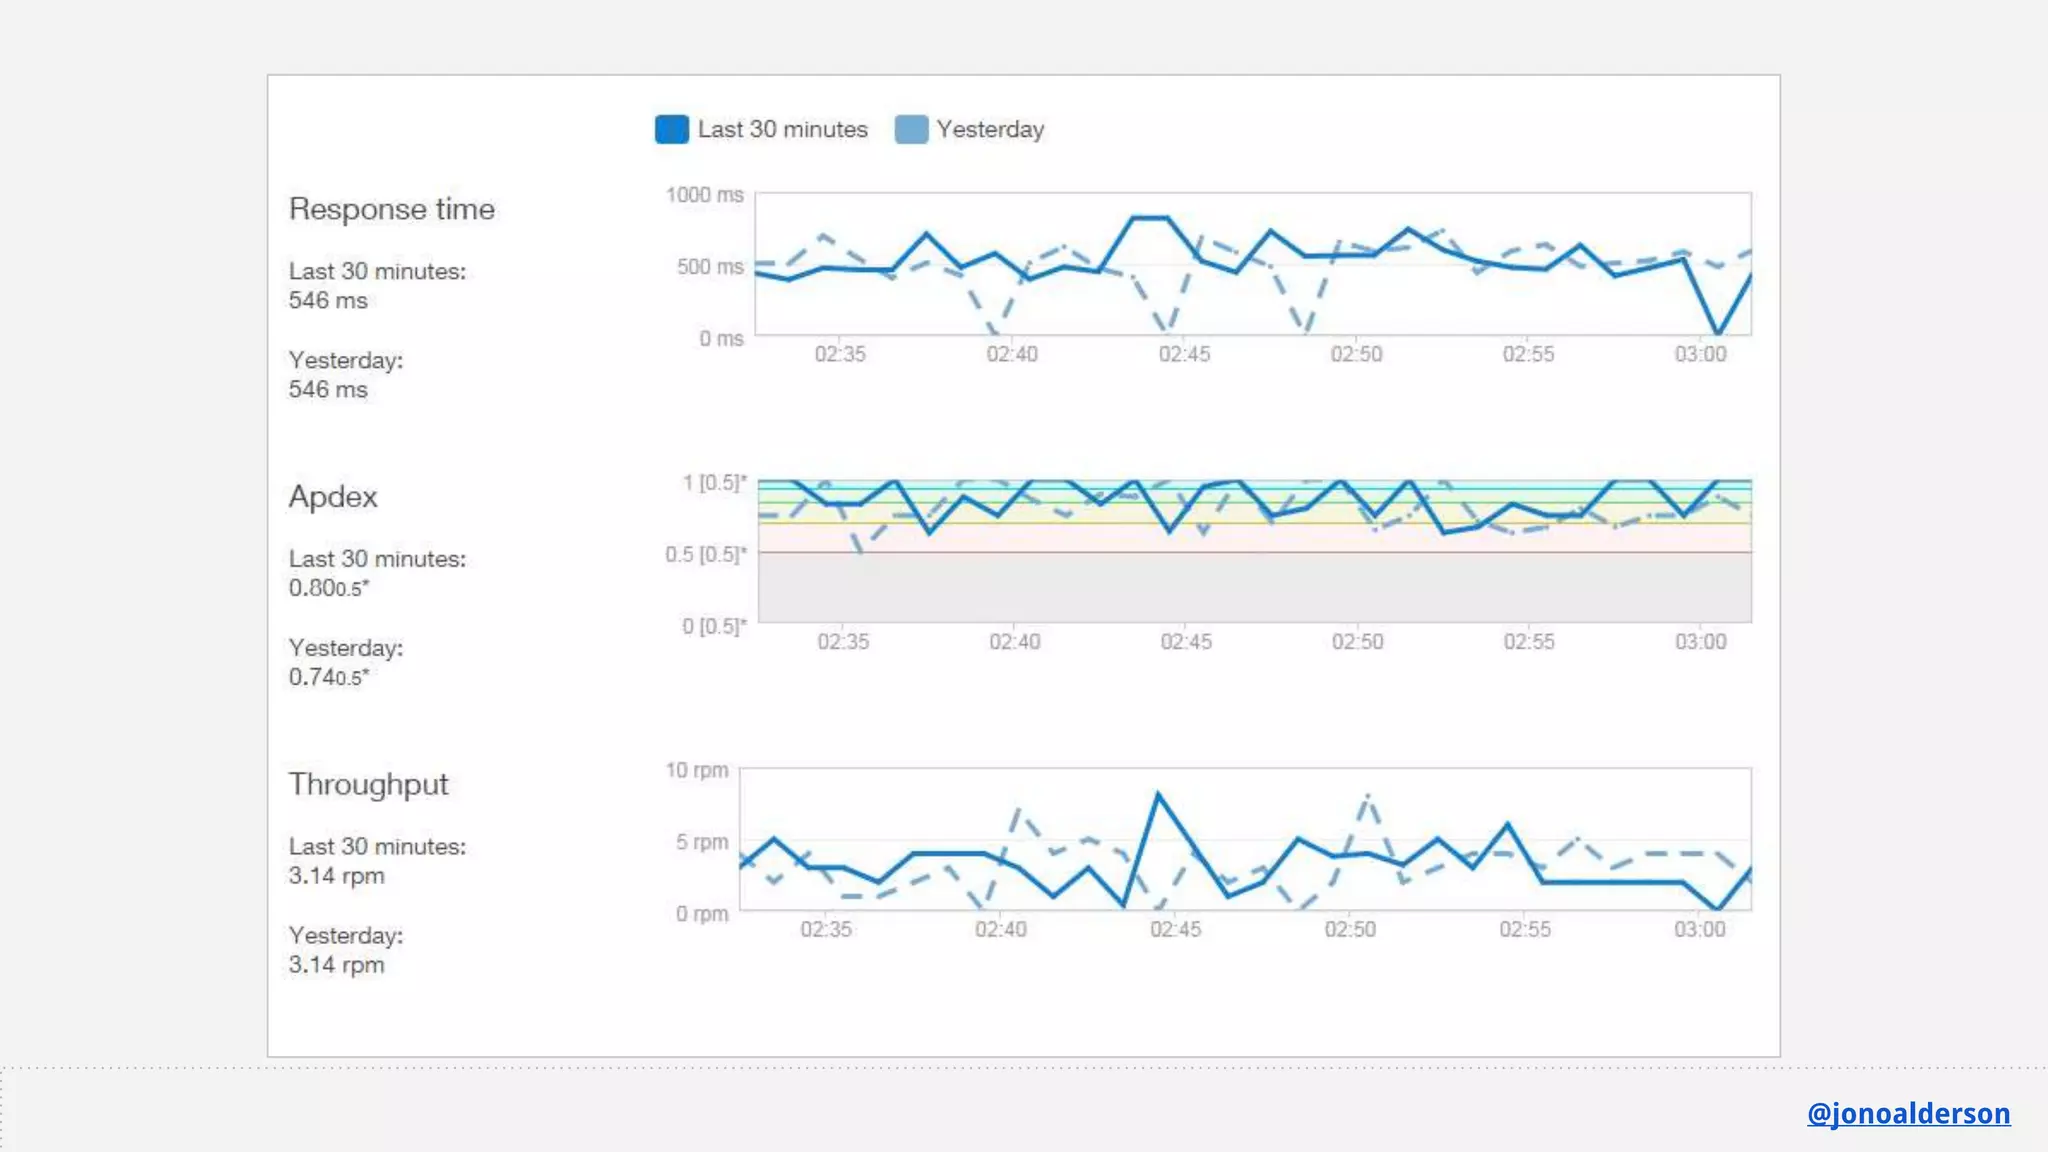
Task: Click the 0.5 [0.5]* Apdex axis label
Action: pyautogui.click(x=705, y=554)
